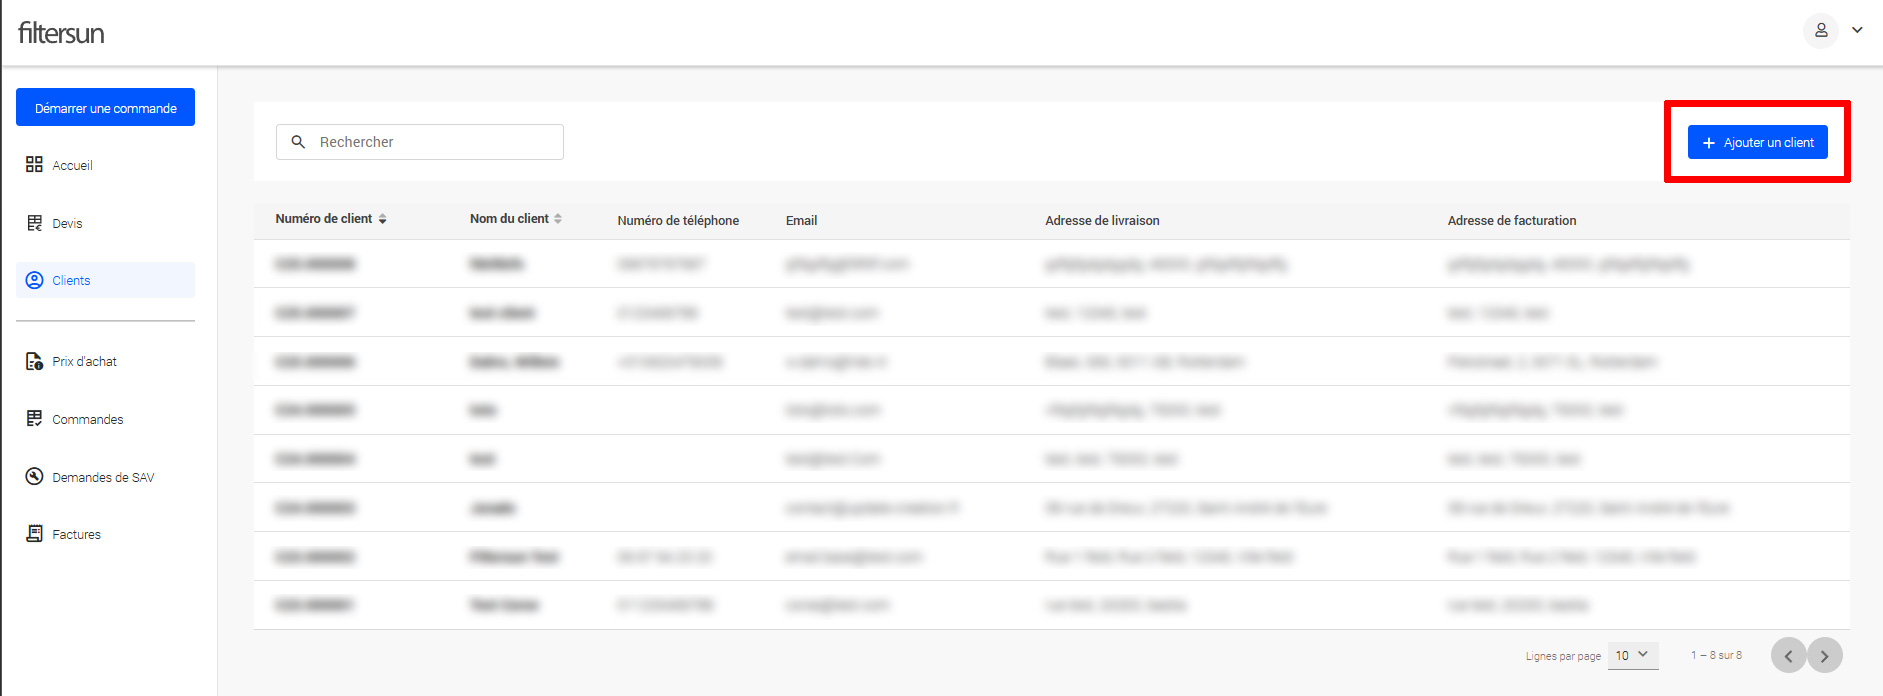Click the Accueil grid icon
Viewport: 1883px width, 696px height.
coord(34,164)
